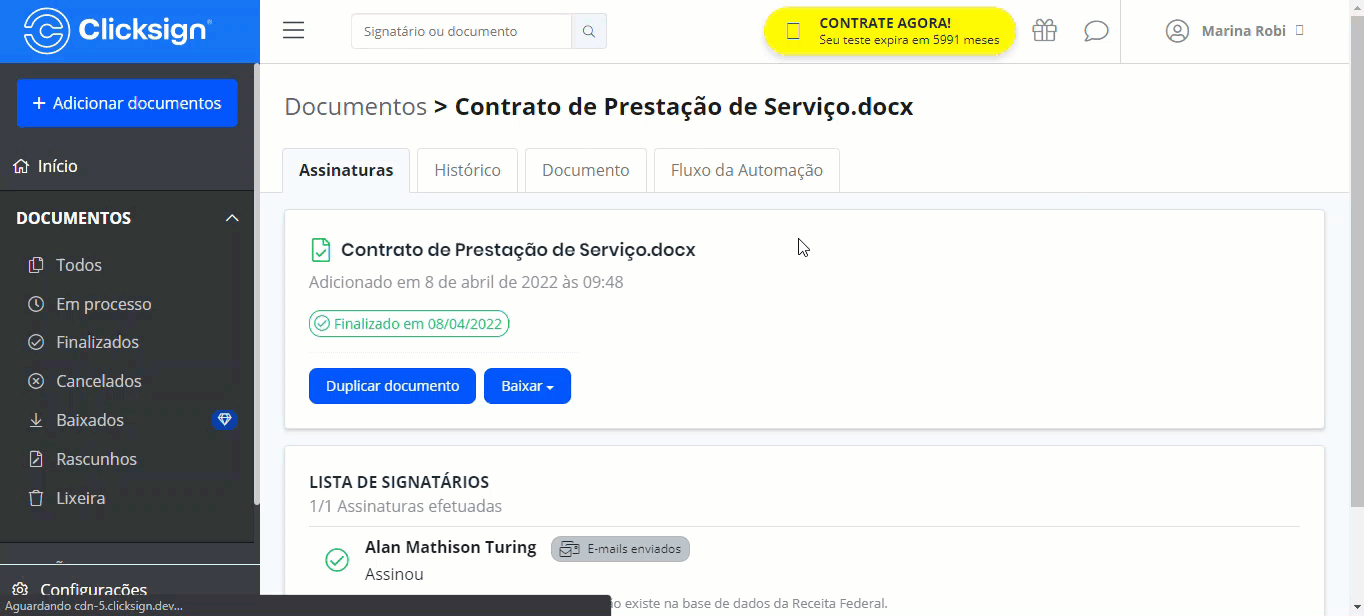Open the Em processo documents list

click(104, 304)
